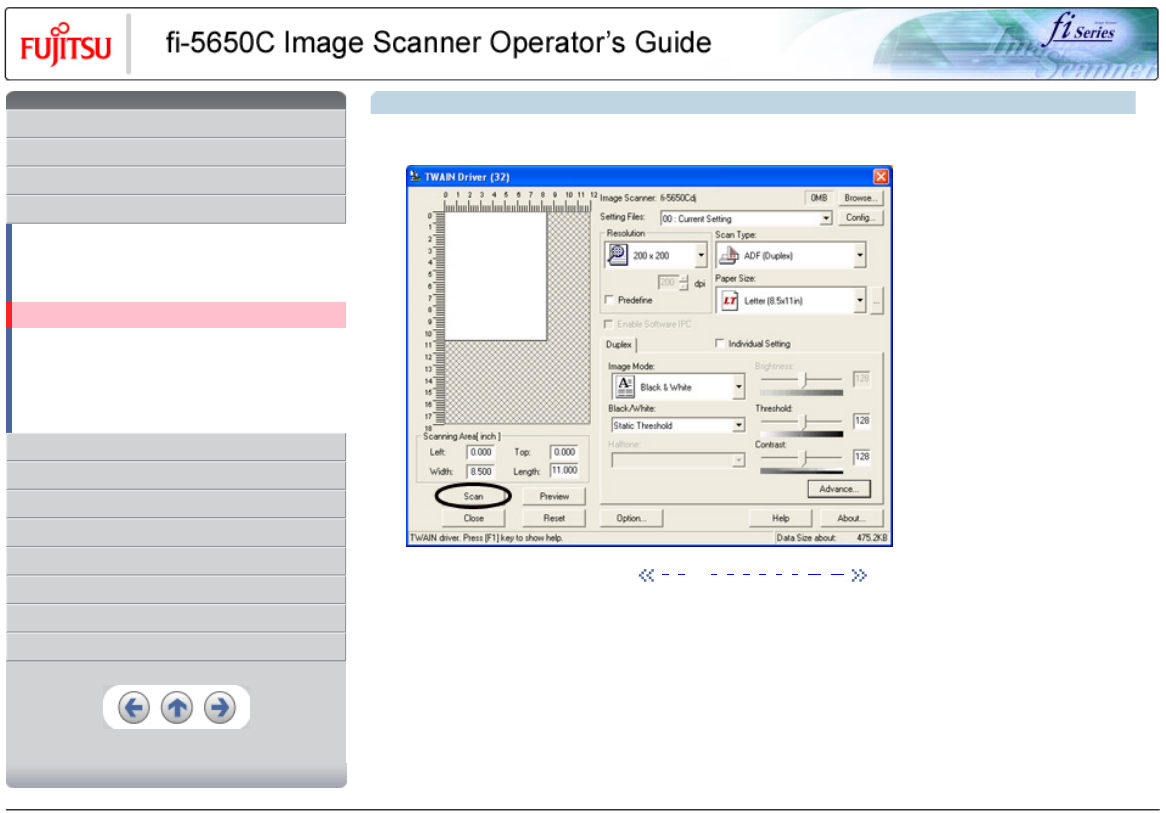Click the forward arrow navigation icon
Image resolution: width=1166 pixels, height=813 pixels.
[x=219, y=707]
